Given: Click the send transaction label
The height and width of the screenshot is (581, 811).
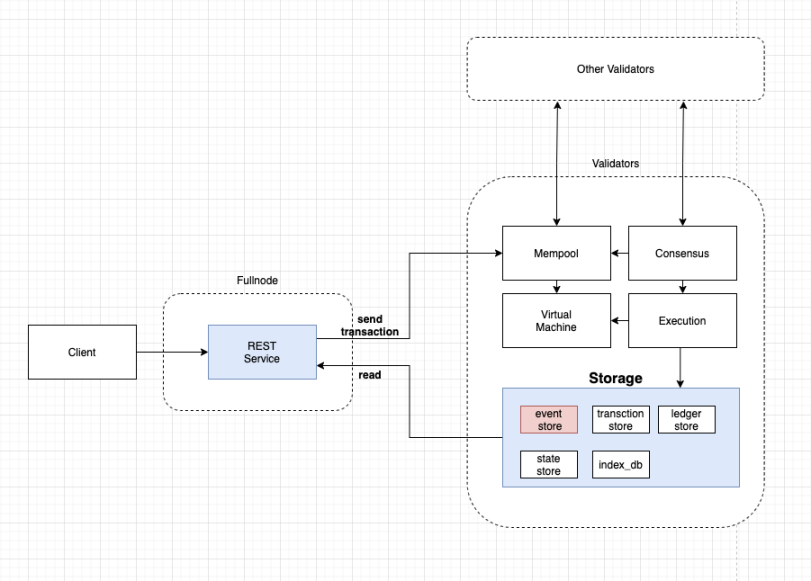Looking at the screenshot, I should tap(368, 324).
